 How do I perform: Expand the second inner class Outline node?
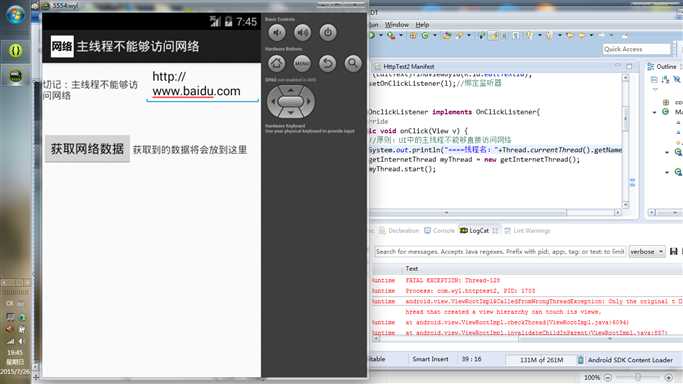667,172
